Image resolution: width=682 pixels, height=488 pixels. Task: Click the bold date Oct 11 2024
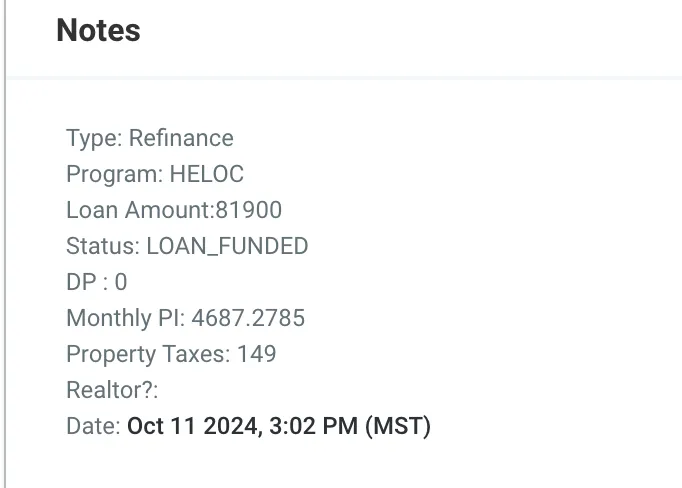(x=194, y=426)
